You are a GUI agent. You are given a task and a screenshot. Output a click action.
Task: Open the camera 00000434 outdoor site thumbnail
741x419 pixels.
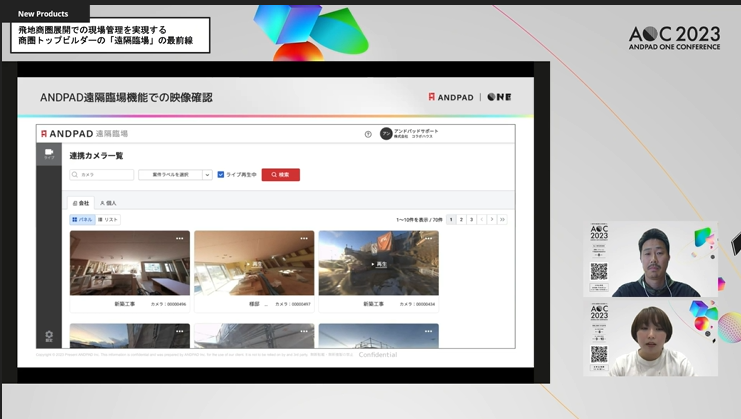tap(379, 263)
